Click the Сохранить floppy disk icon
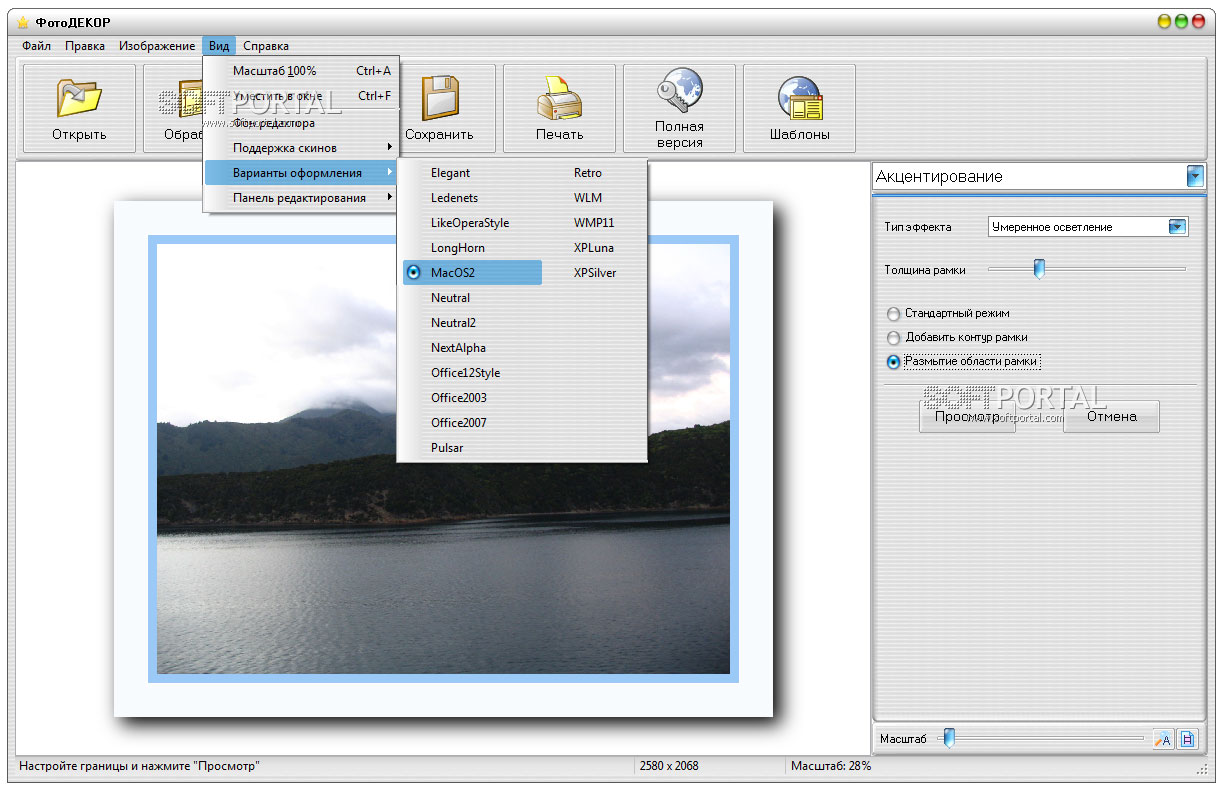 [439, 100]
